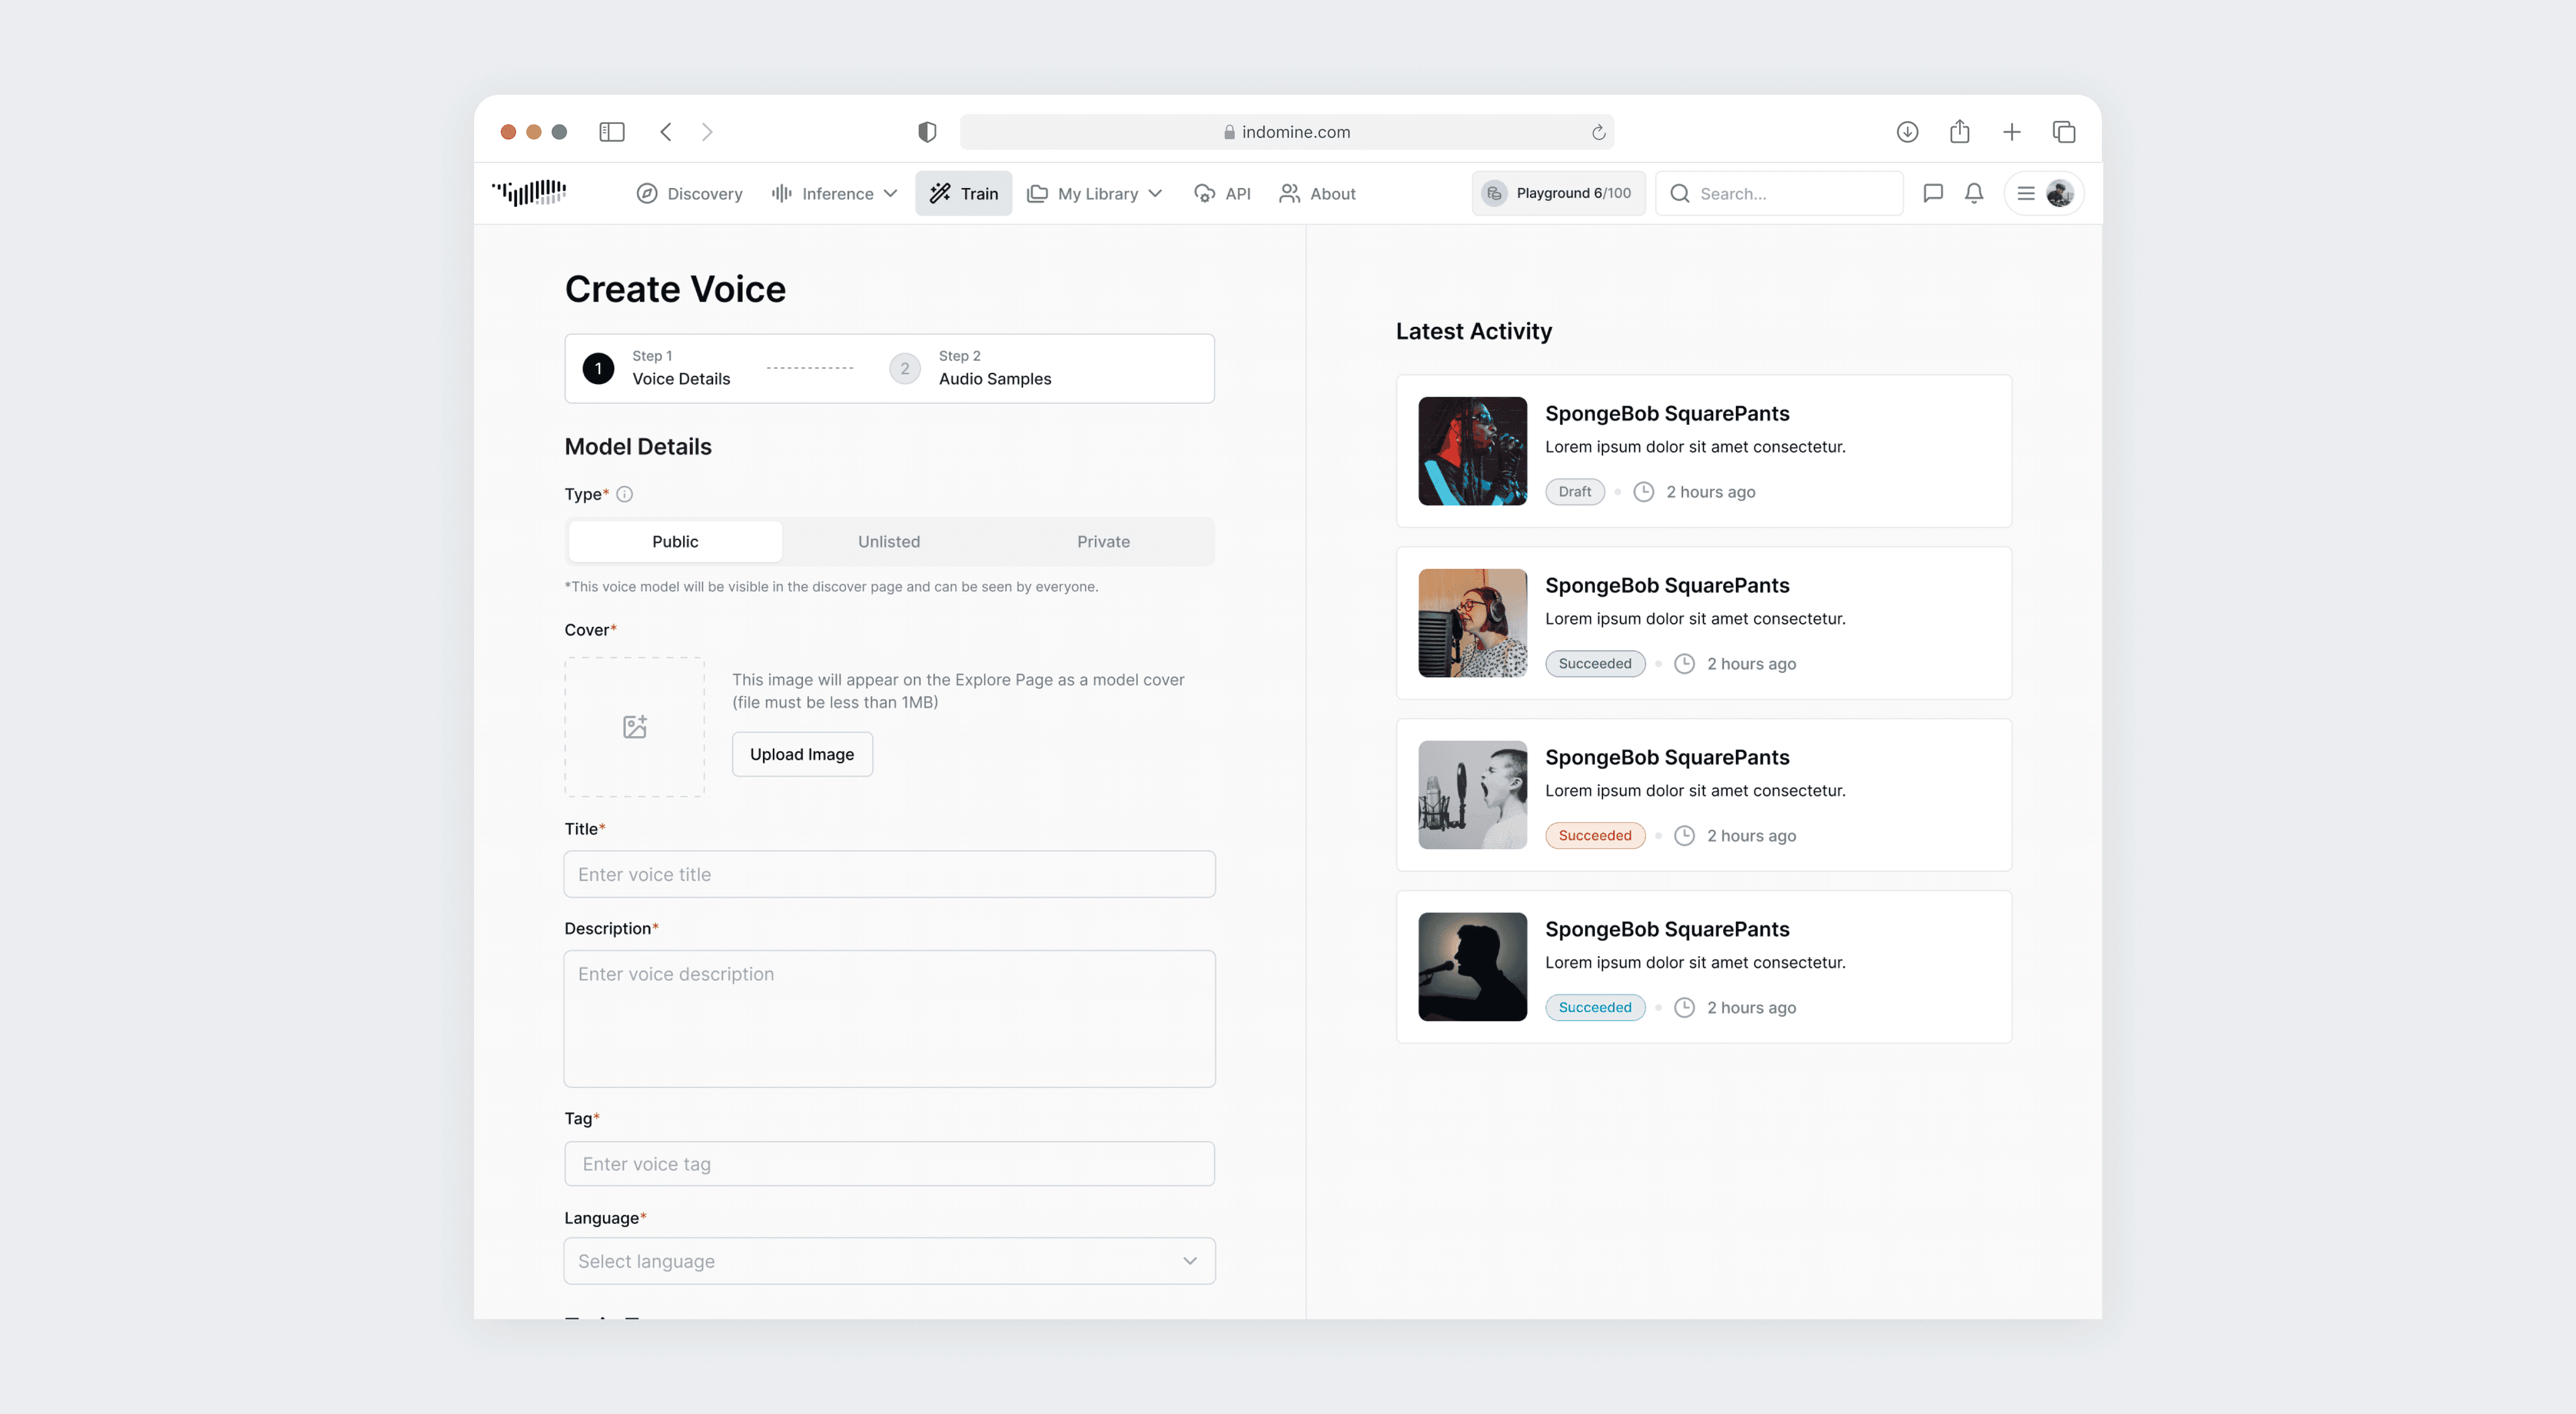Expand the My Library menu
The width and height of the screenshot is (2576, 1414).
(x=1095, y=193)
